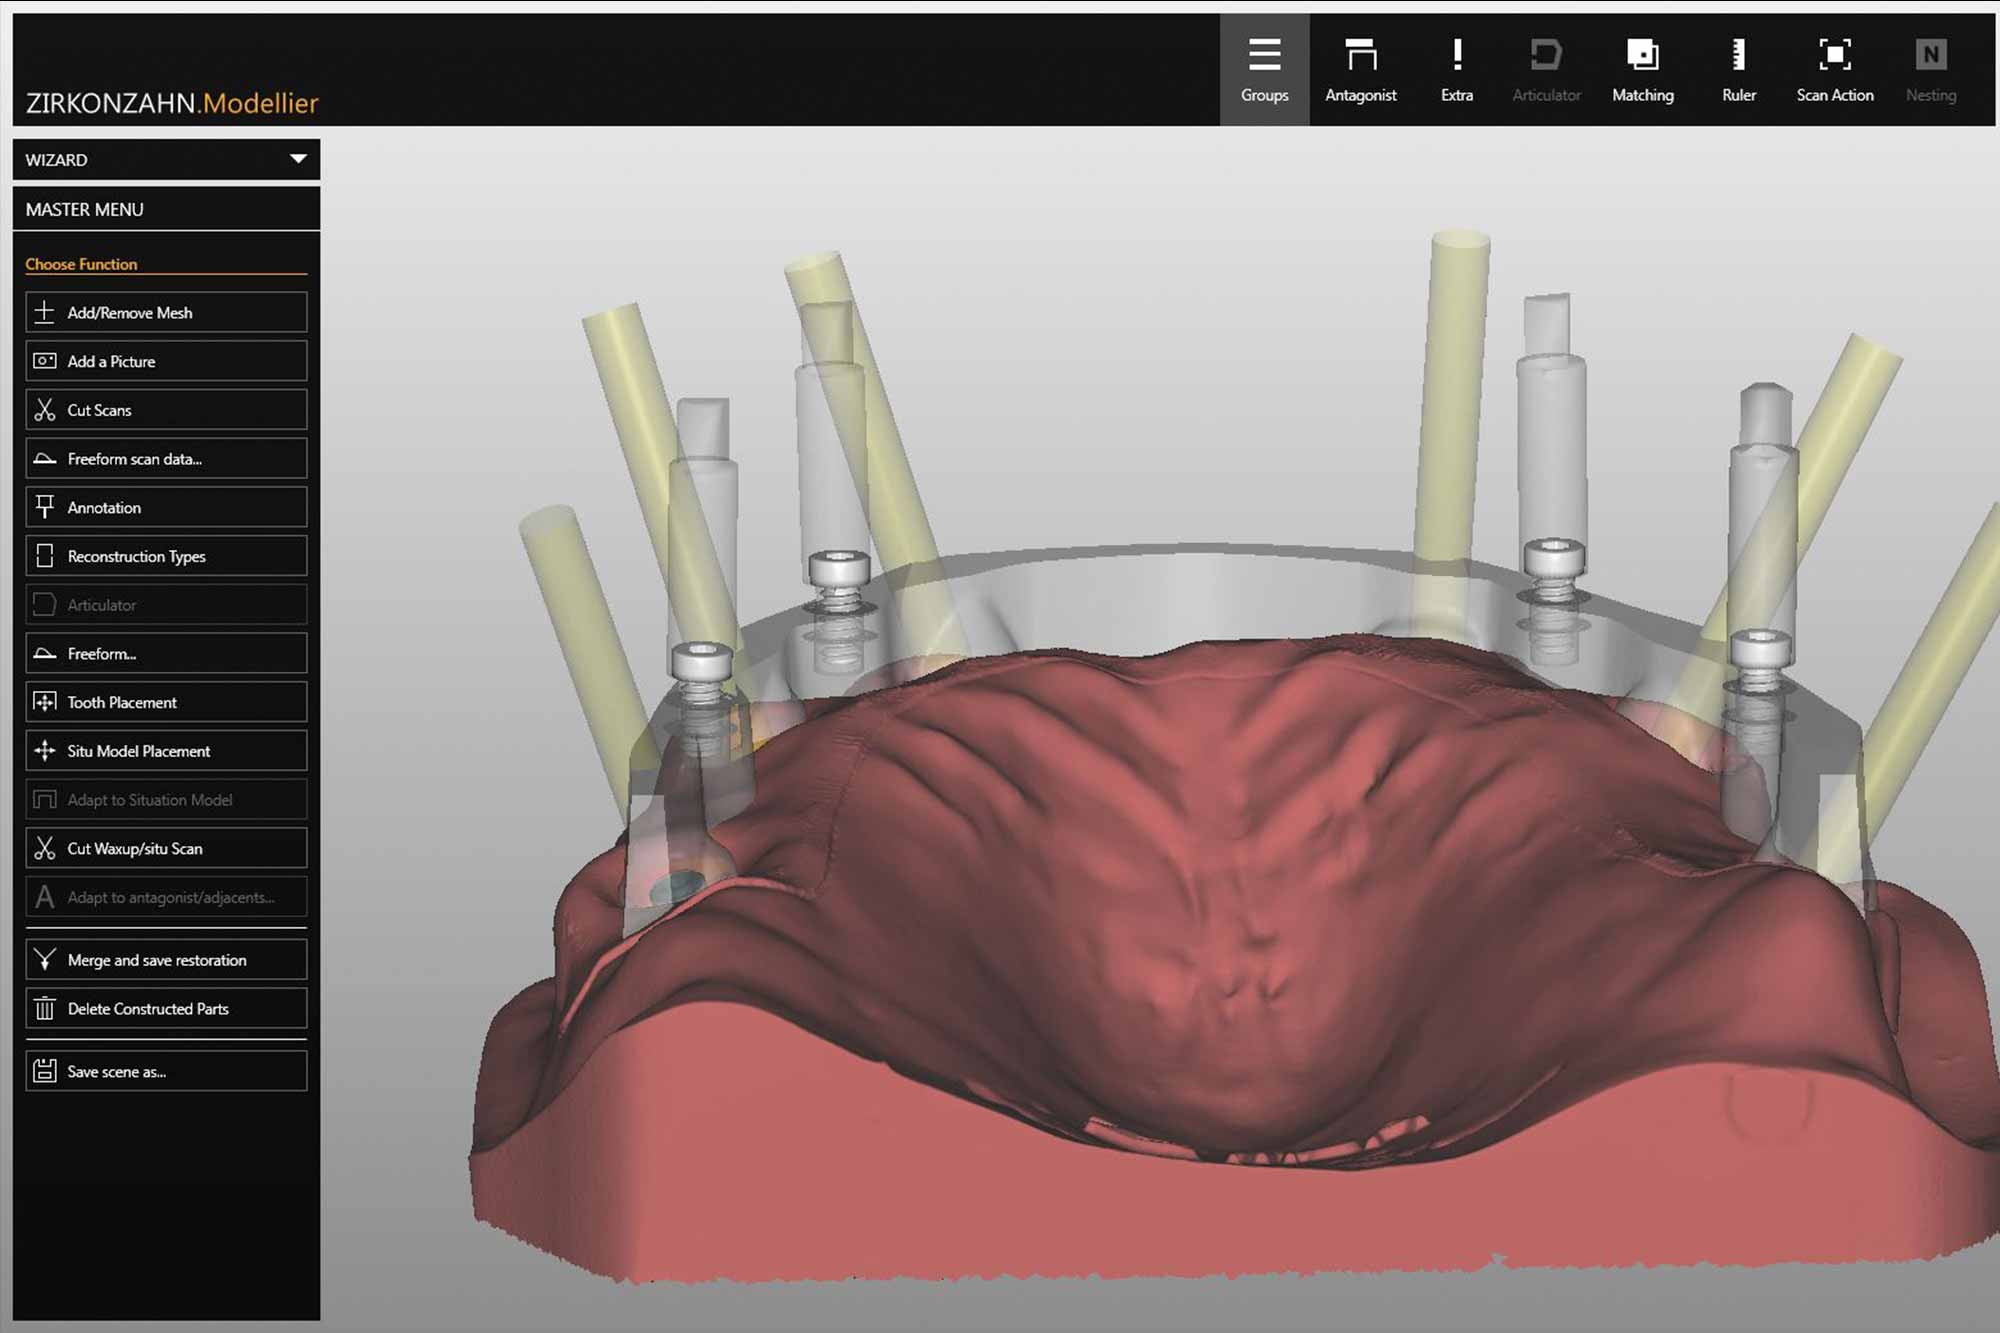Click Merge and save restoration
Image resolution: width=2000 pixels, height=1333 pixels.
pyautogui.click(x=166, y=960)
